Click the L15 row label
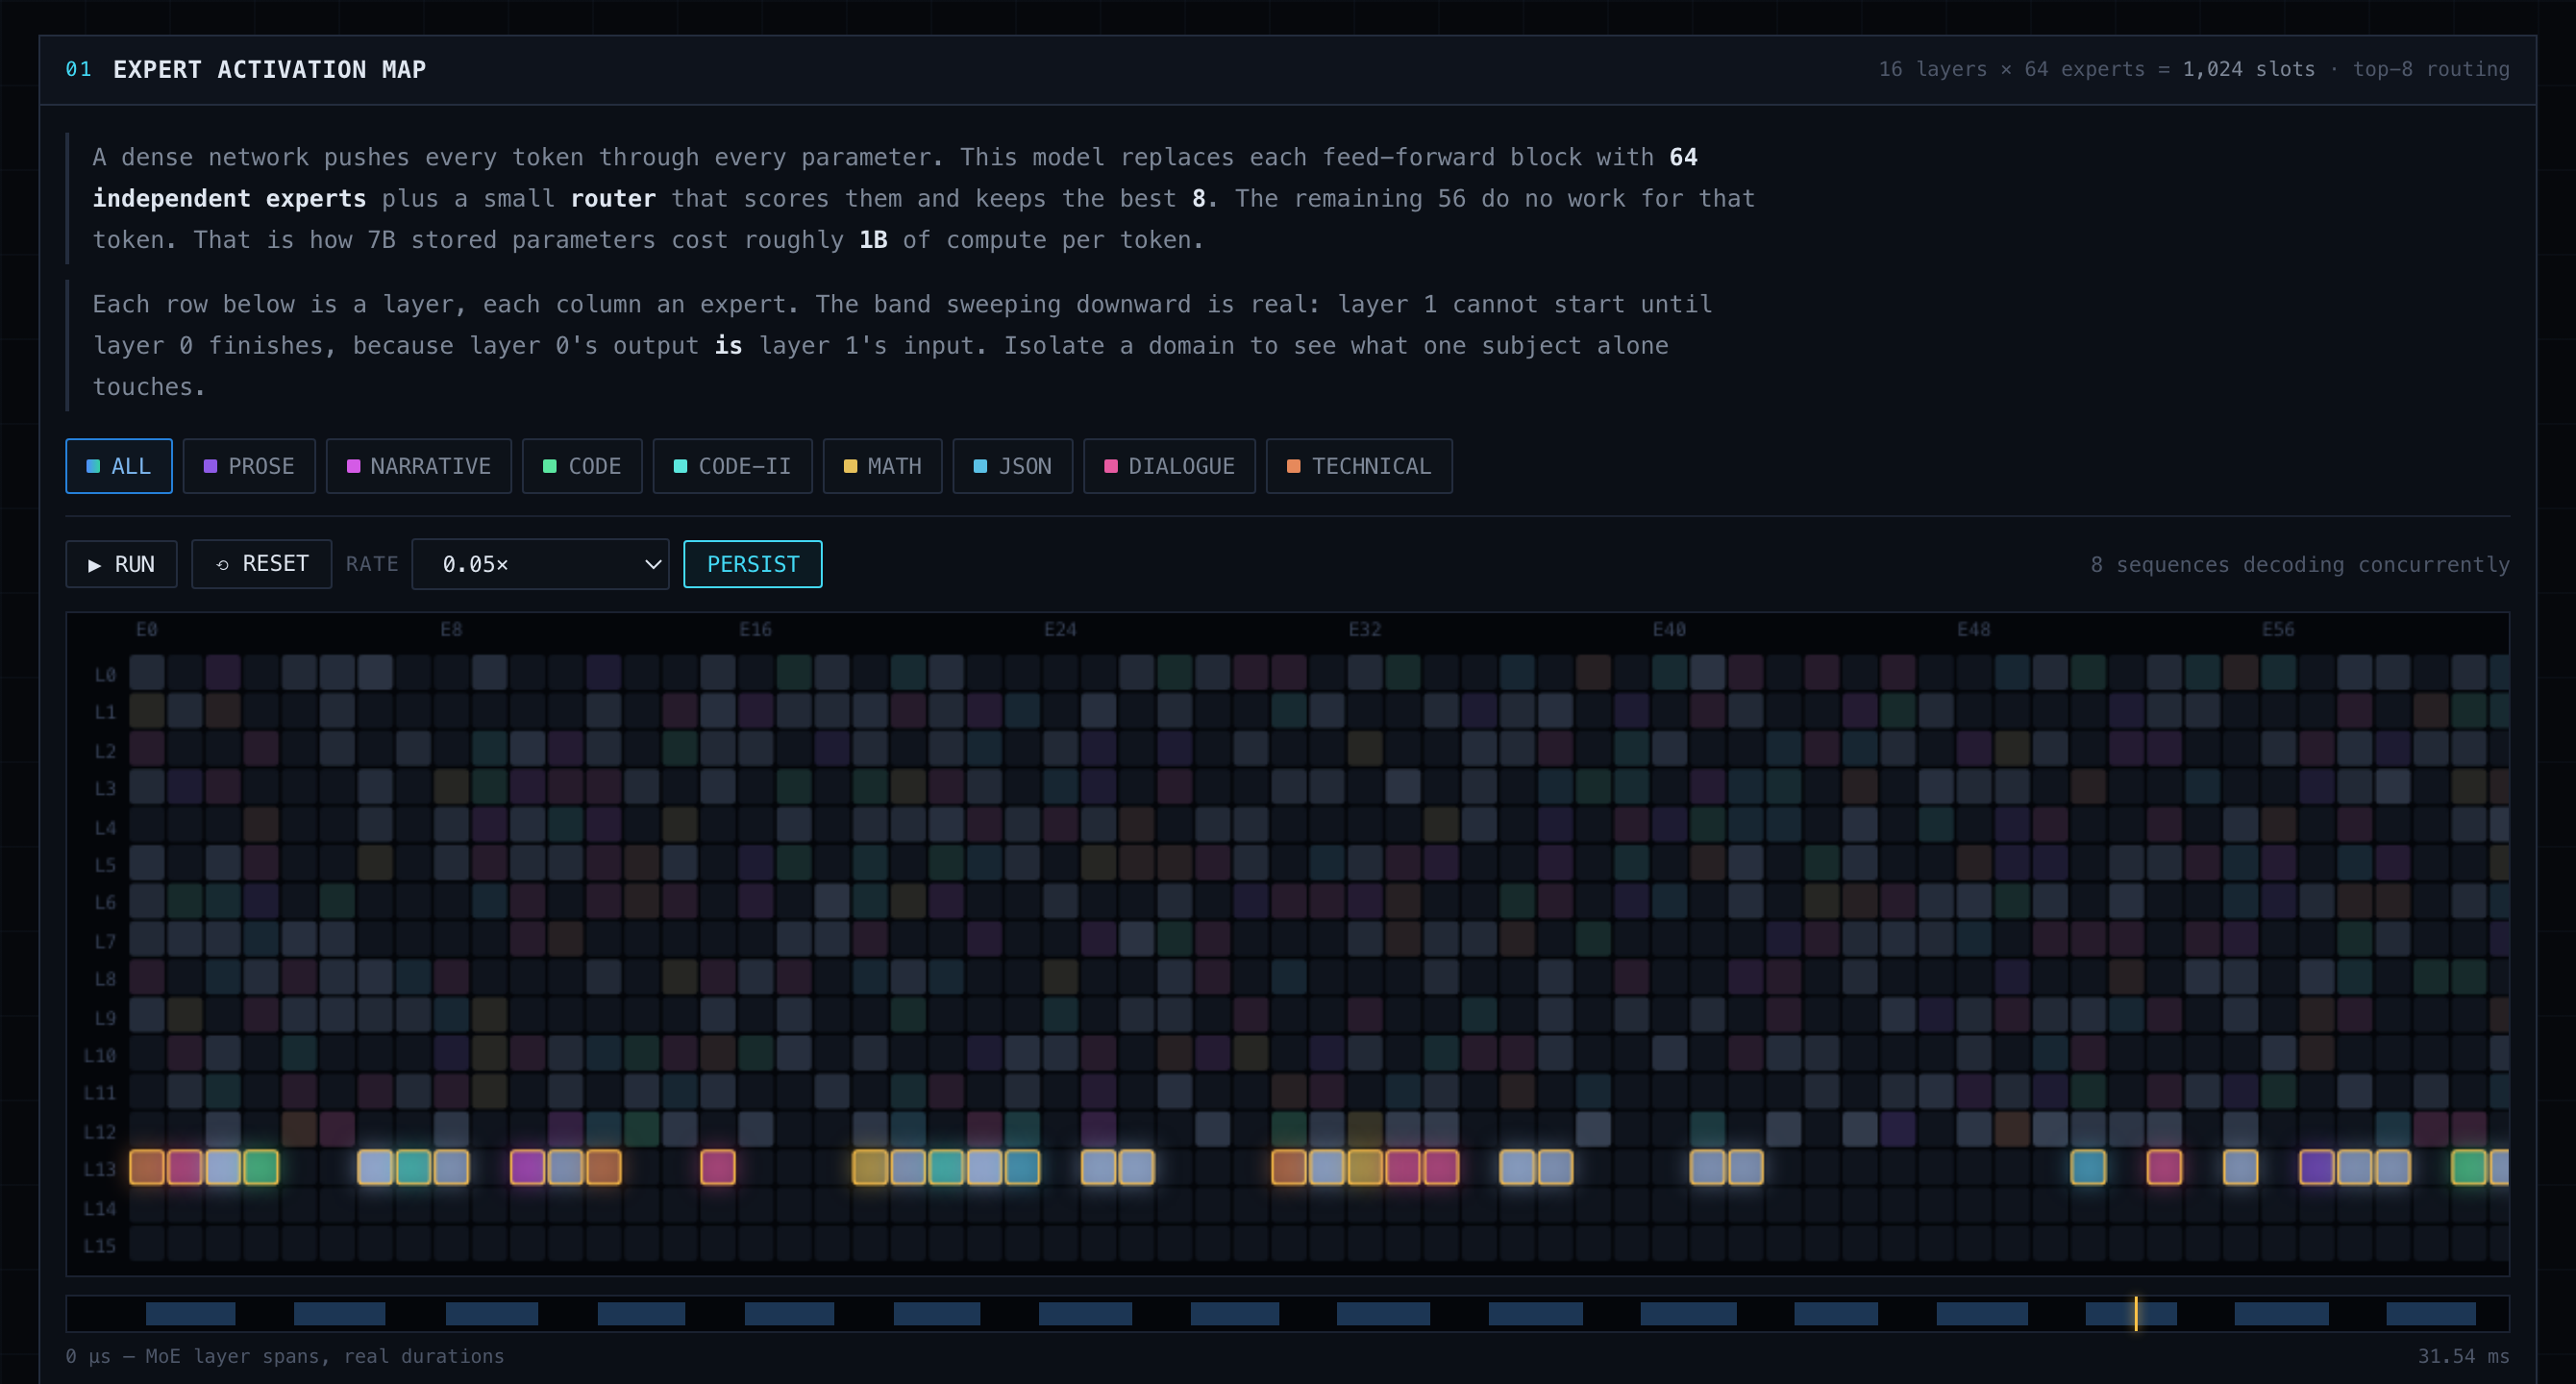Screen dimensions: 2576x1384 coord(100,1245)
